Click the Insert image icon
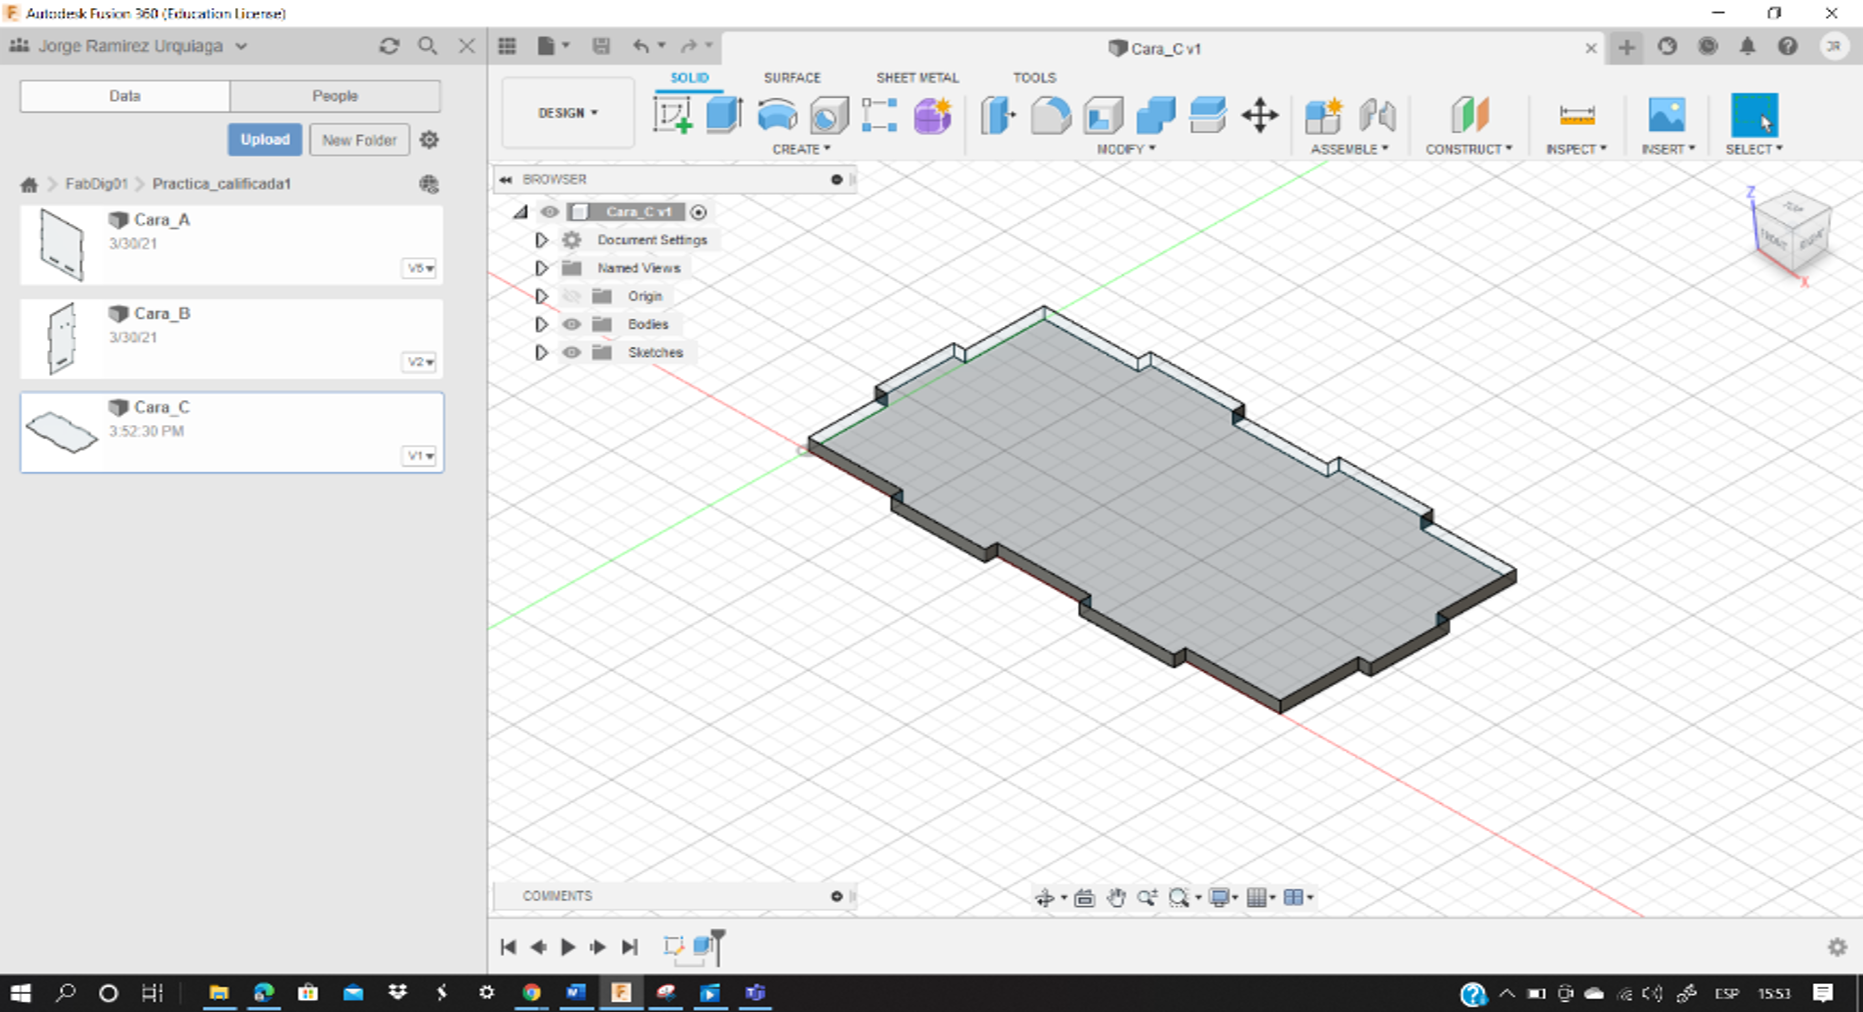This screenshot has height=1012, width=1863. pos(1666,115)
